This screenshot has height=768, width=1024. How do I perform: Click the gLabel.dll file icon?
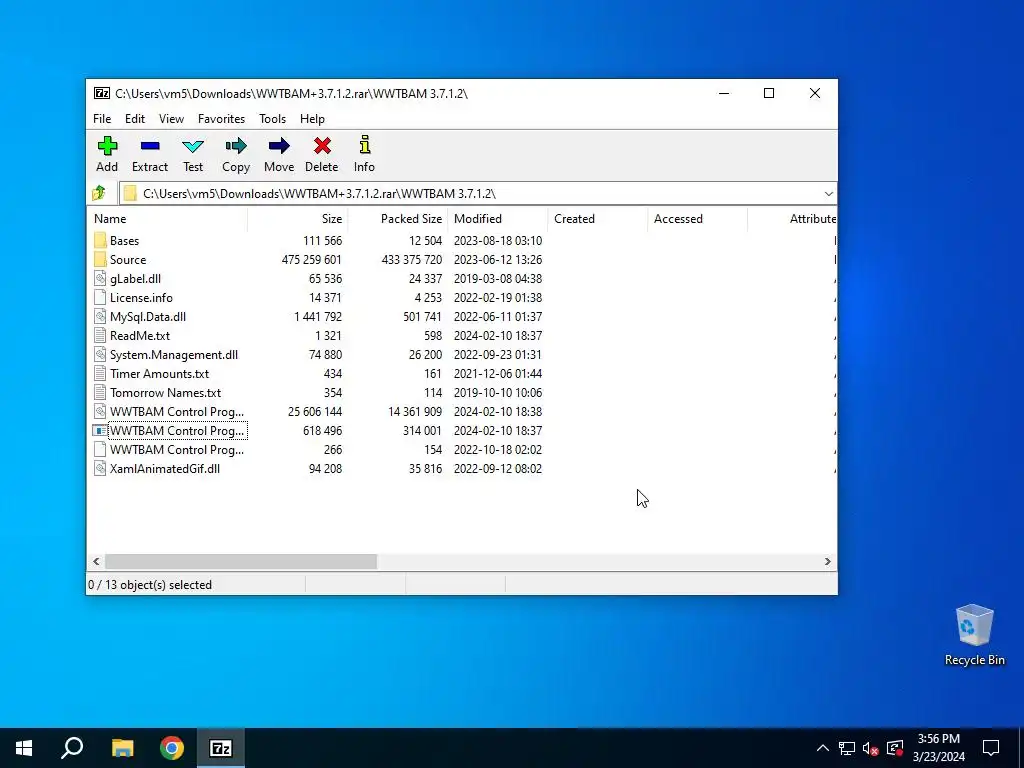[x=100, y=278]
